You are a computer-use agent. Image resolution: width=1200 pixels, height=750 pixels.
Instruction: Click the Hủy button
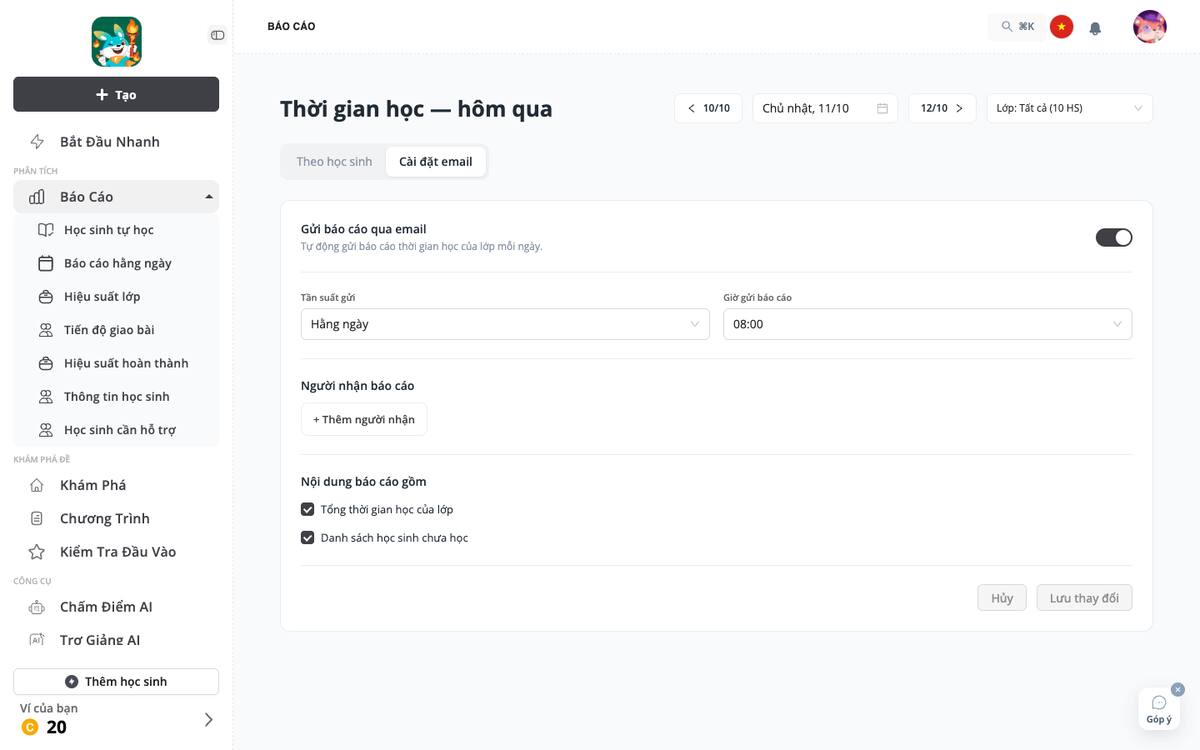(x=1002, y=598)
